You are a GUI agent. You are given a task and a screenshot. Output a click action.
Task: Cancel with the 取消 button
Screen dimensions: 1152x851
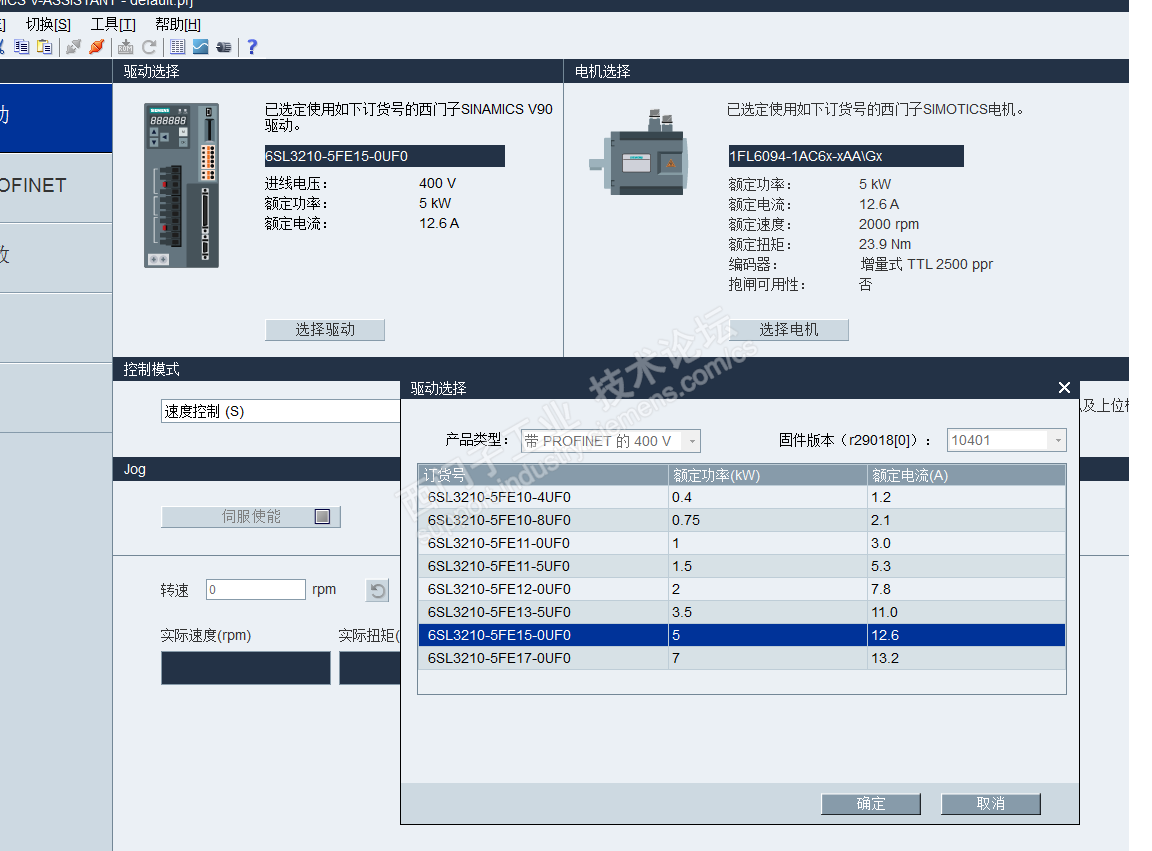point(990,804)
